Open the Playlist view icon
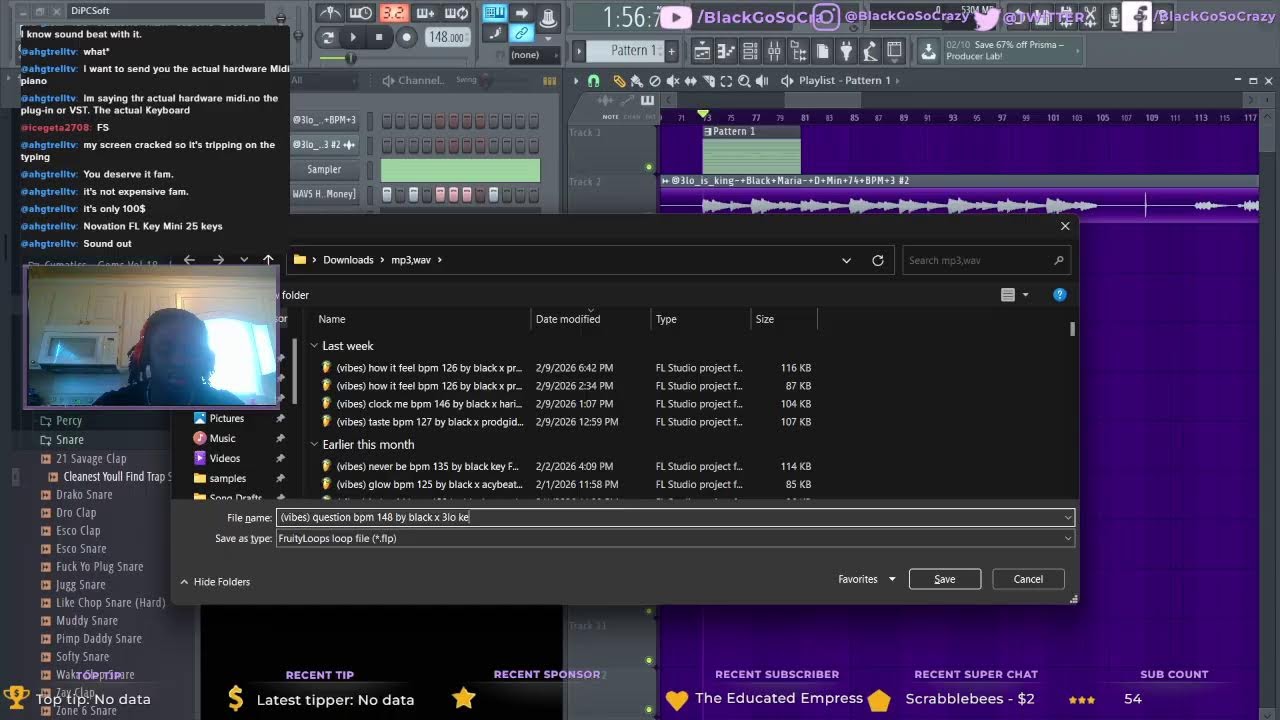 pos(702,51)
